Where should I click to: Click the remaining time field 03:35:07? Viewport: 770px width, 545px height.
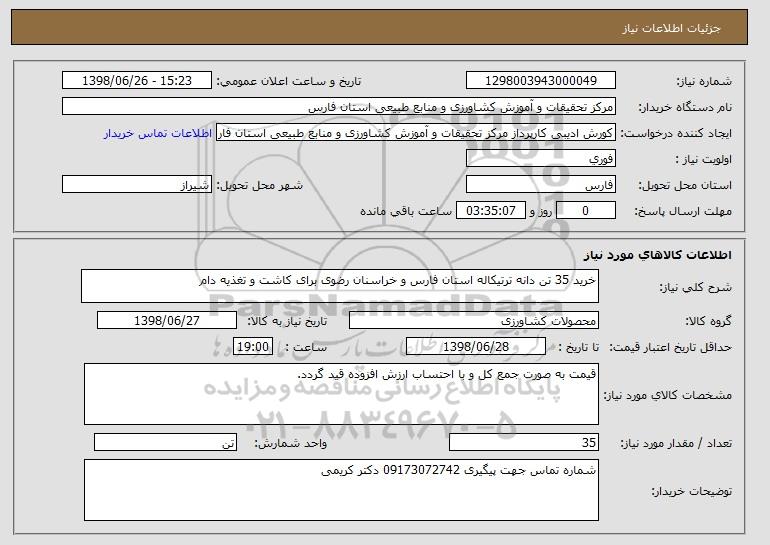point(491,211)
